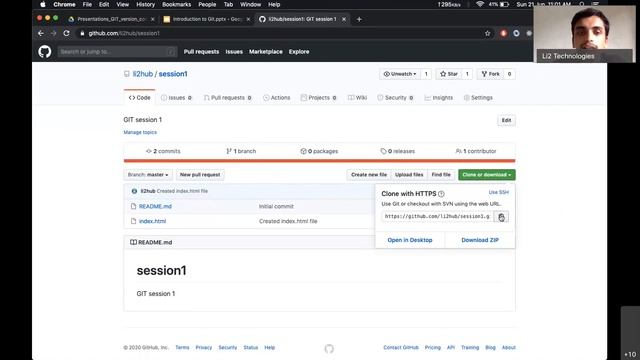Click Open in Desktop
Viewport: 640px width, 360px height.
click(x=410, y=240)
